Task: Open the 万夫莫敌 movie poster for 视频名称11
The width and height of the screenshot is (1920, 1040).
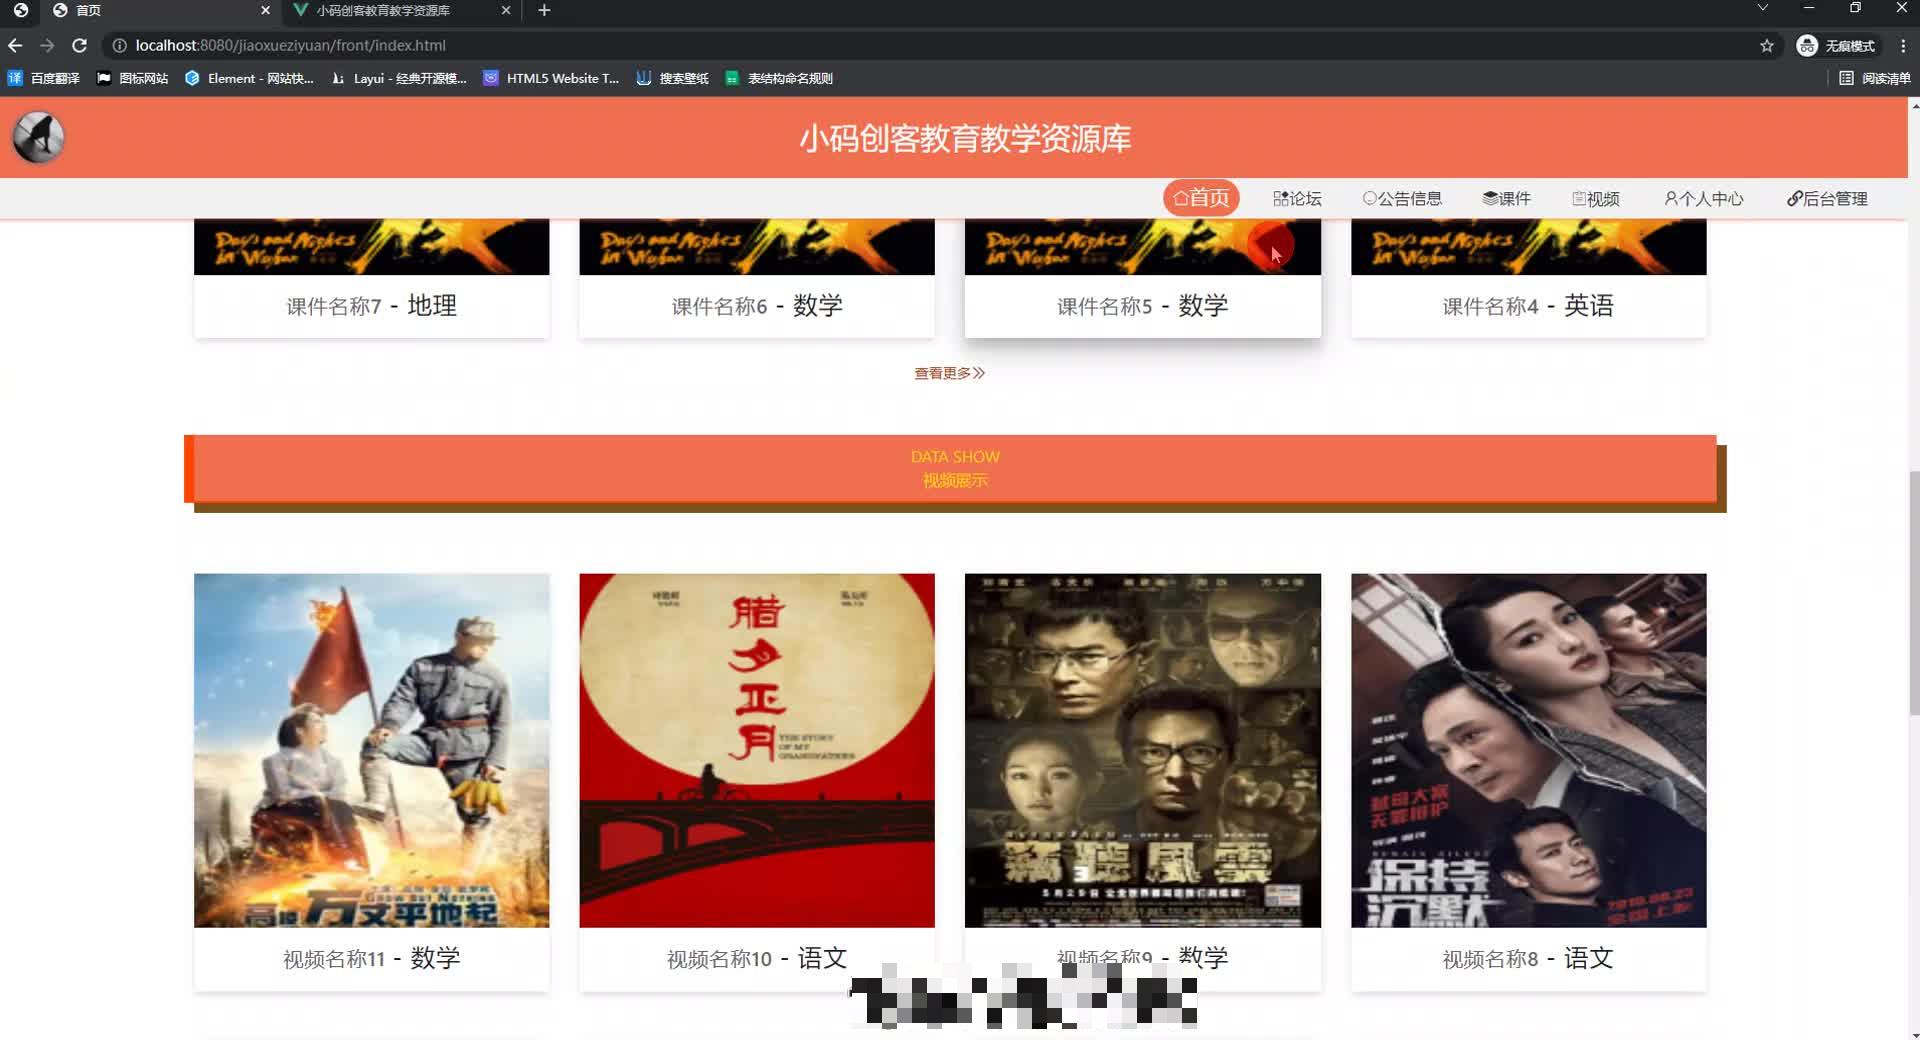Action: tap(371, 750)
